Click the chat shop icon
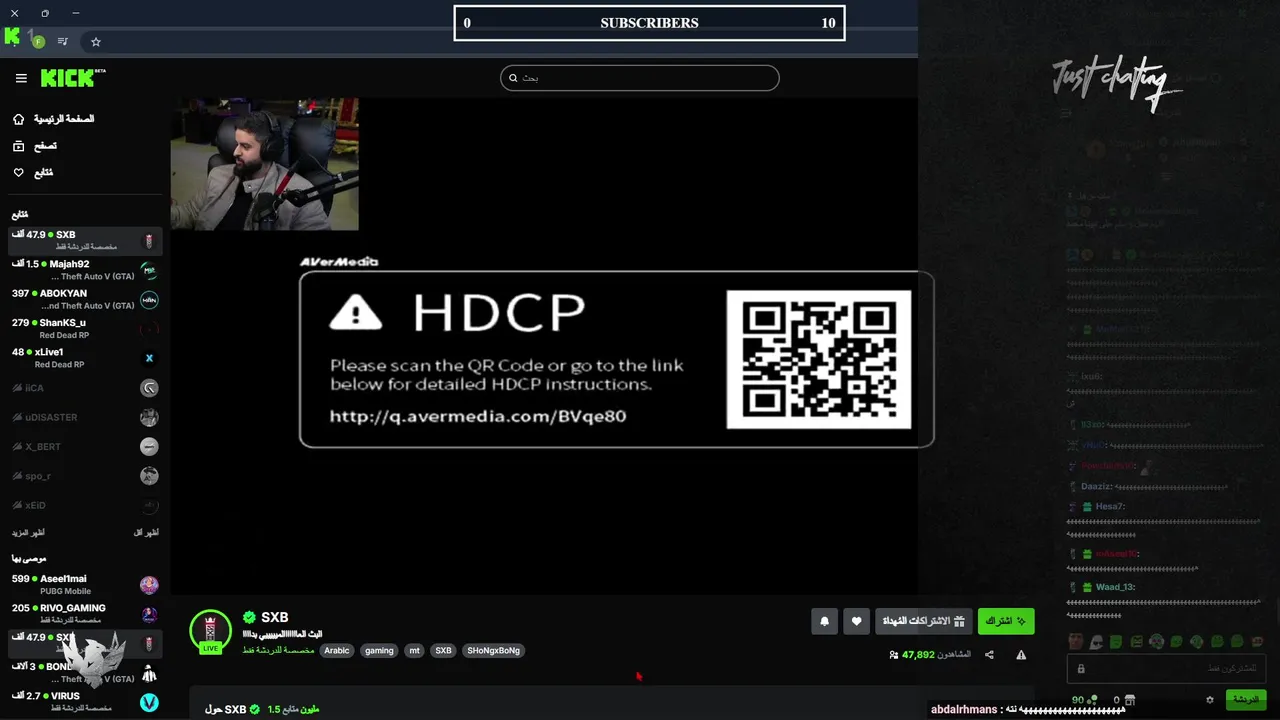1280x720 pixels. click(x=1131, y=700)
